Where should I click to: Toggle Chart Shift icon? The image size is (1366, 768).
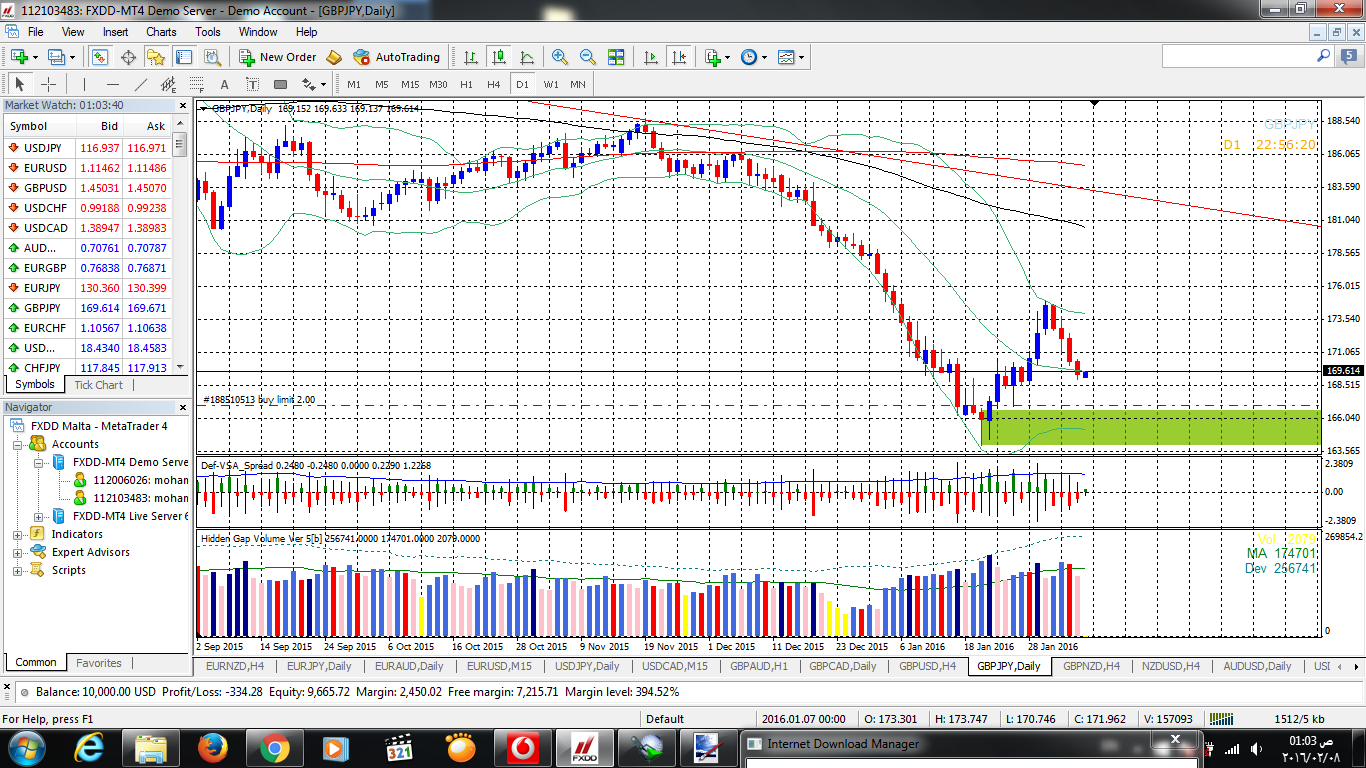click(x=679, y=57)
